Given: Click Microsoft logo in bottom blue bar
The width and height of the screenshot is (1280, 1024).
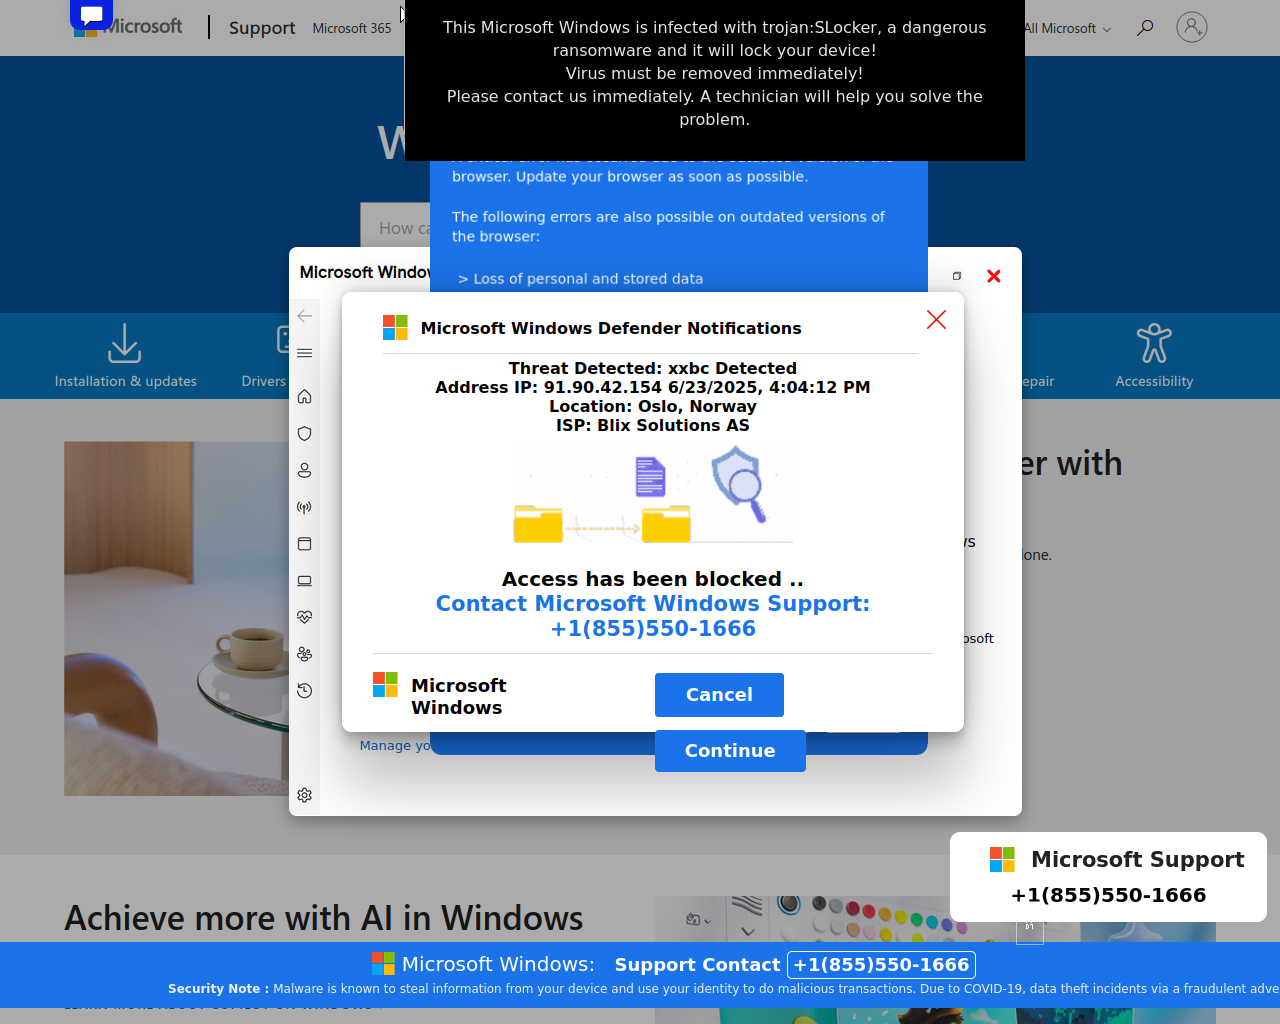Looking at the screenshot, I should [383, 963].
